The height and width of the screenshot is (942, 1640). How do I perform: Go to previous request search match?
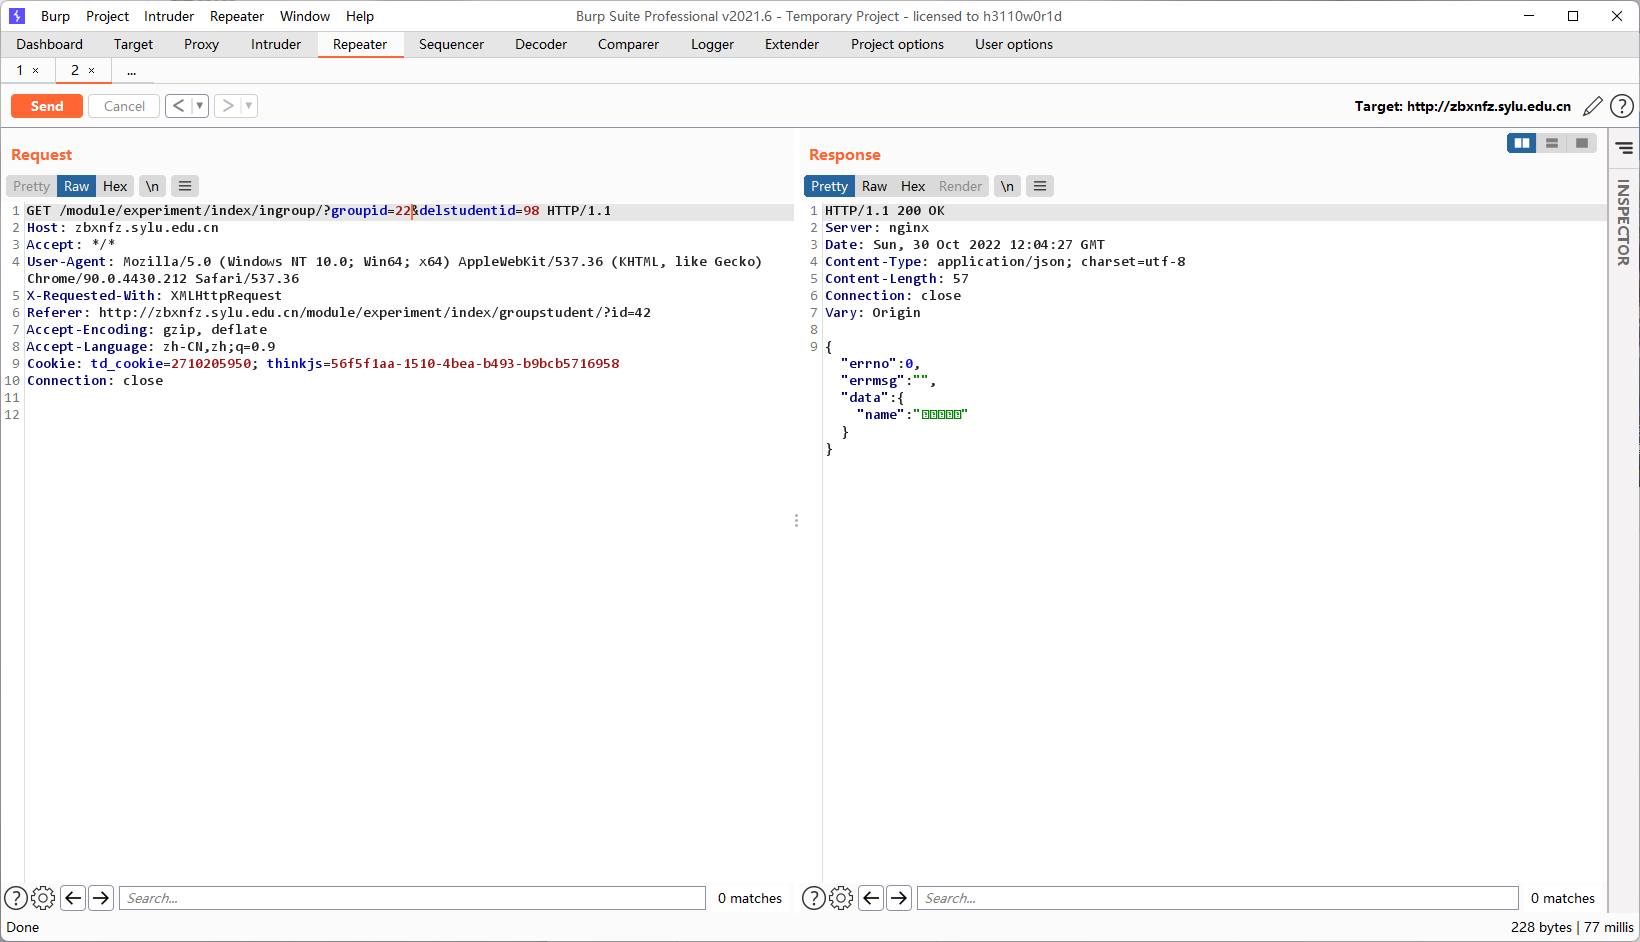(x=73, y=898)
